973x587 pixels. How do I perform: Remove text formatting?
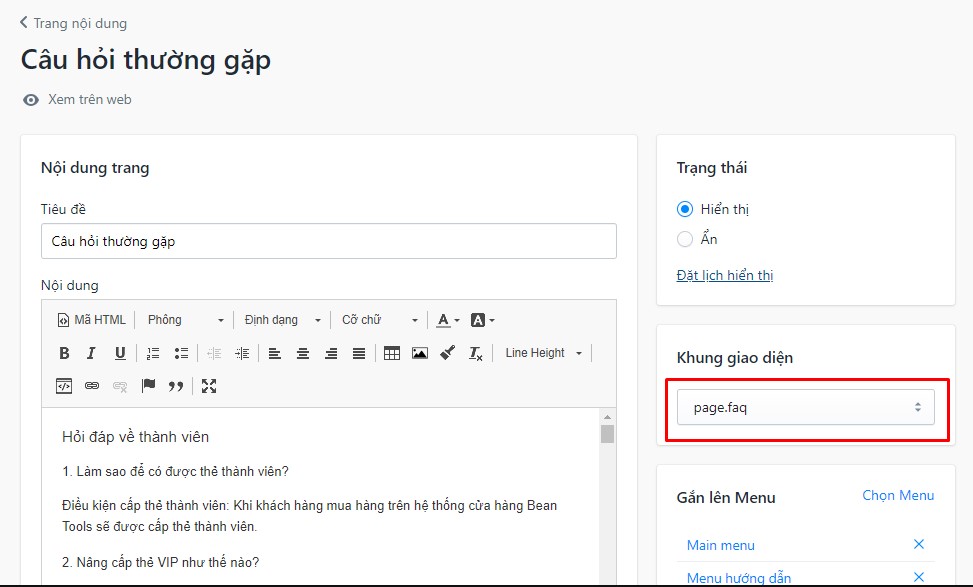pos(475,353)
